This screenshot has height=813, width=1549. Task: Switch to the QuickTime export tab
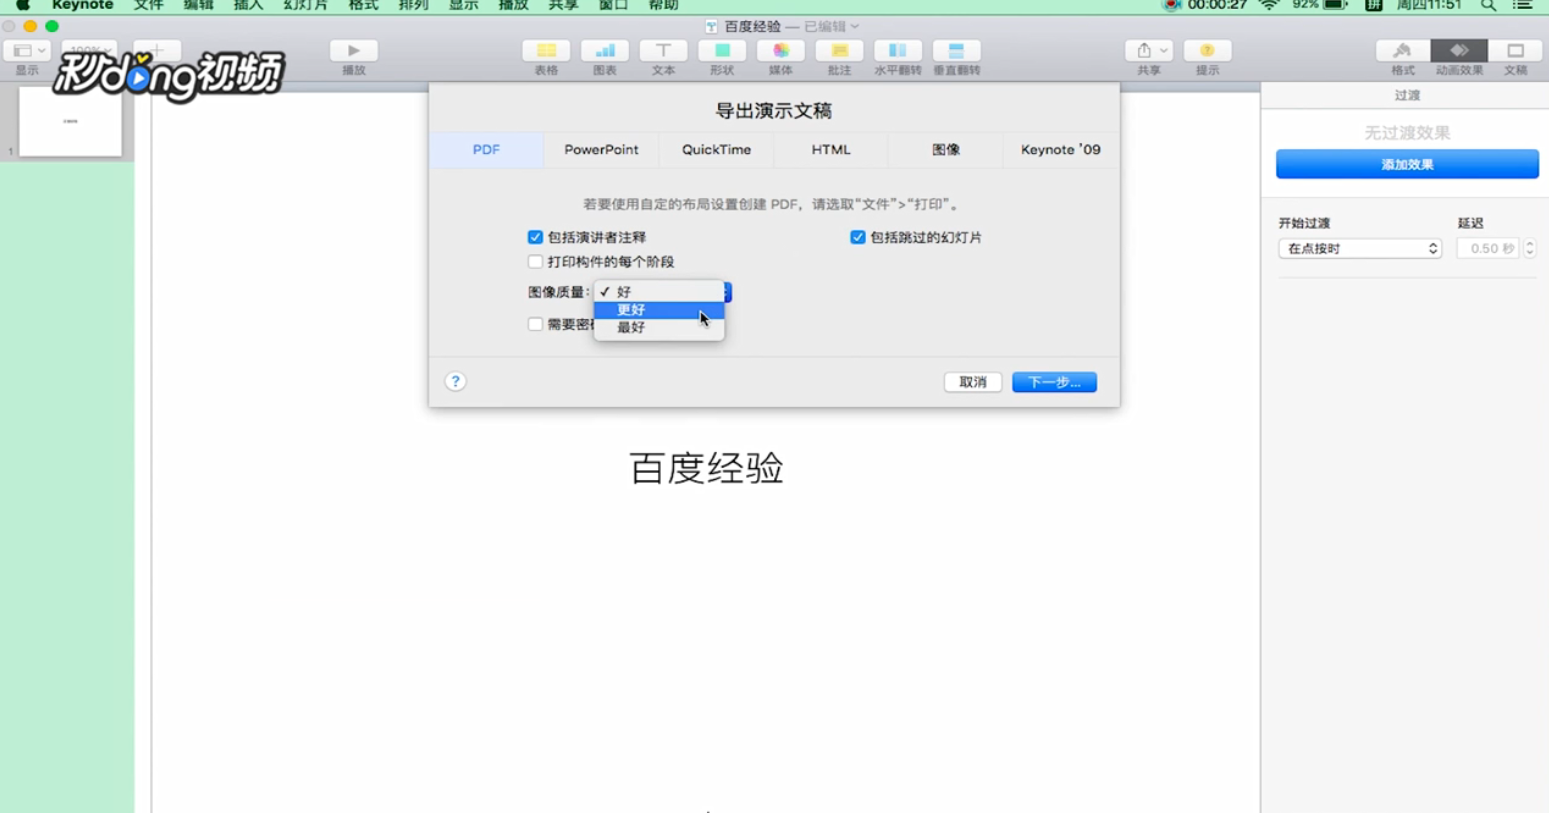[x=716, y=150]
